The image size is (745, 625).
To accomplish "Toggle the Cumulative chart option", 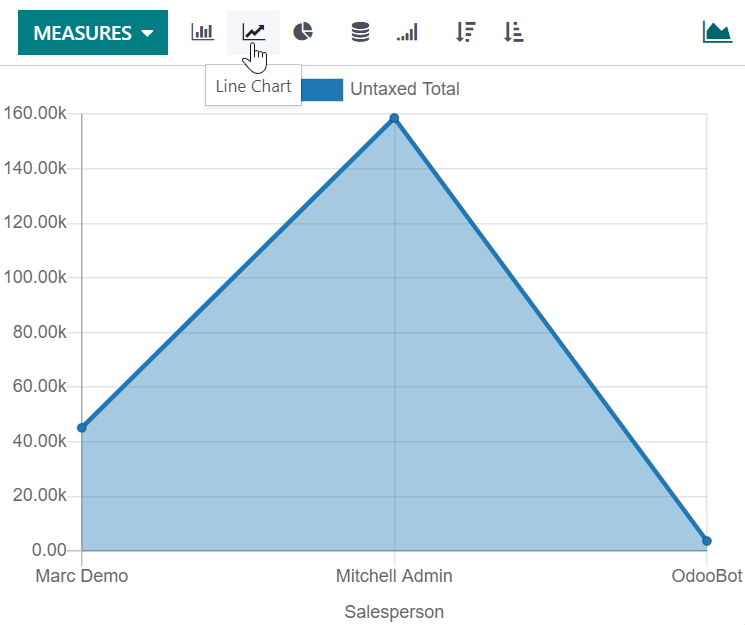I will (x=407, y=32).
